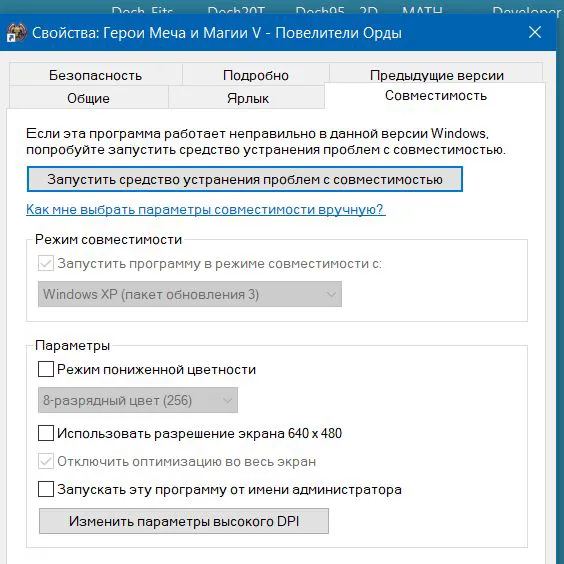Open the Подробно tab
The width and height of the screenshot is (564, 564).
[x=256, y=75]
